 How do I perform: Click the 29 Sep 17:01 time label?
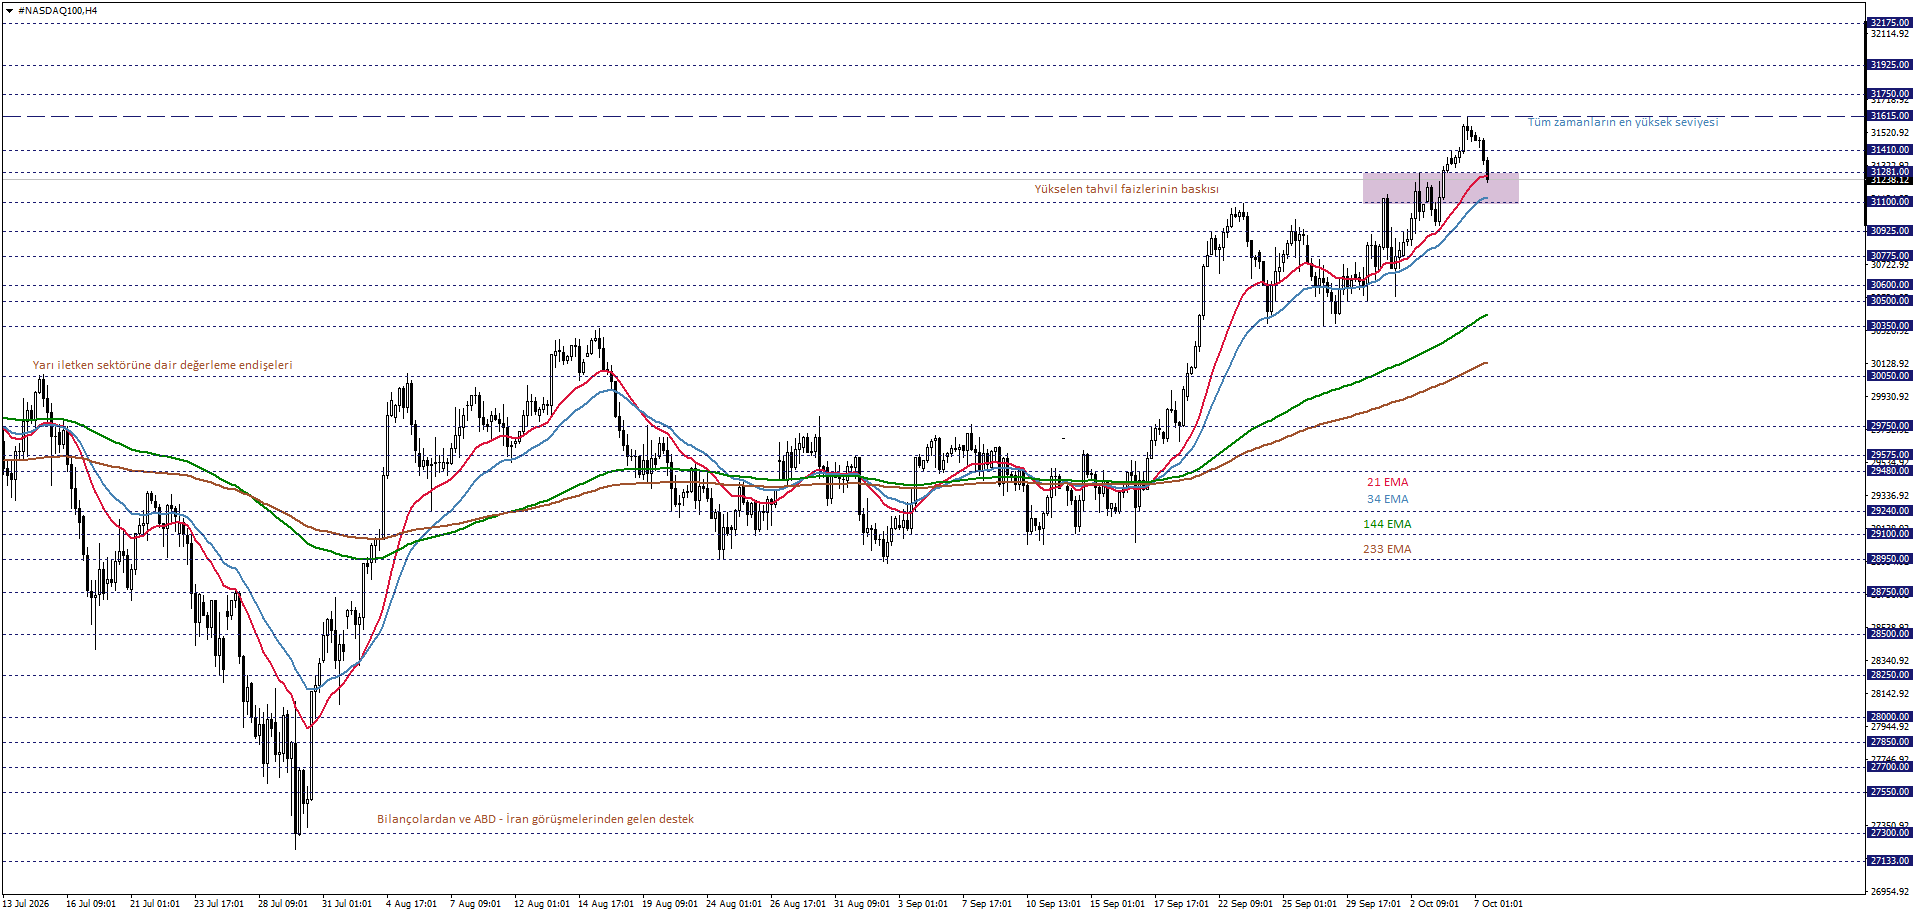(x=1373, y=904)
